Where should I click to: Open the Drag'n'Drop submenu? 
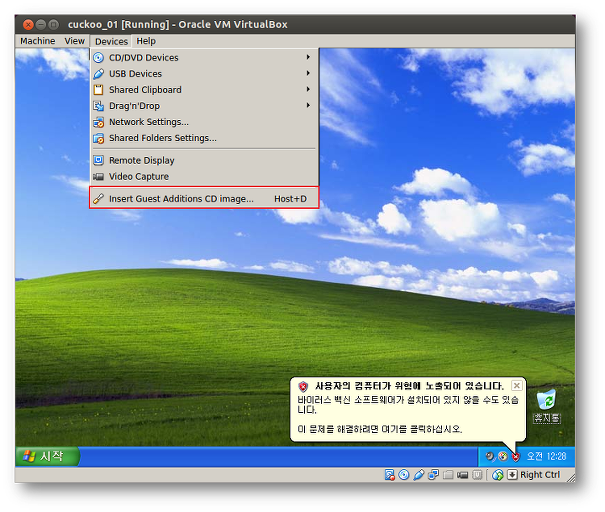click(x=204, y=106)
